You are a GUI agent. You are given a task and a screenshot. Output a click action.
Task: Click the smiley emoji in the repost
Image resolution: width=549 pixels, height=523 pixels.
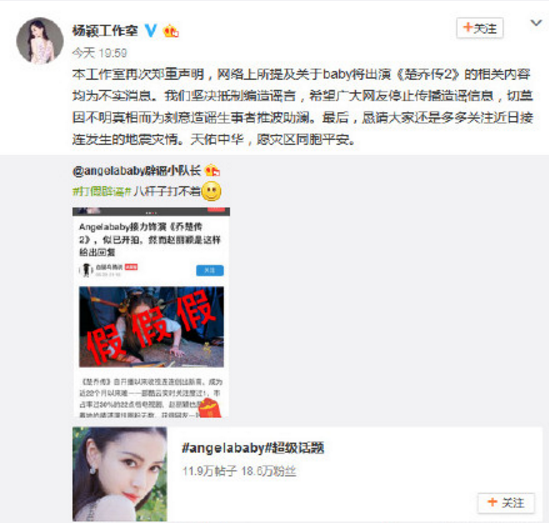click(x=211, y=191)
